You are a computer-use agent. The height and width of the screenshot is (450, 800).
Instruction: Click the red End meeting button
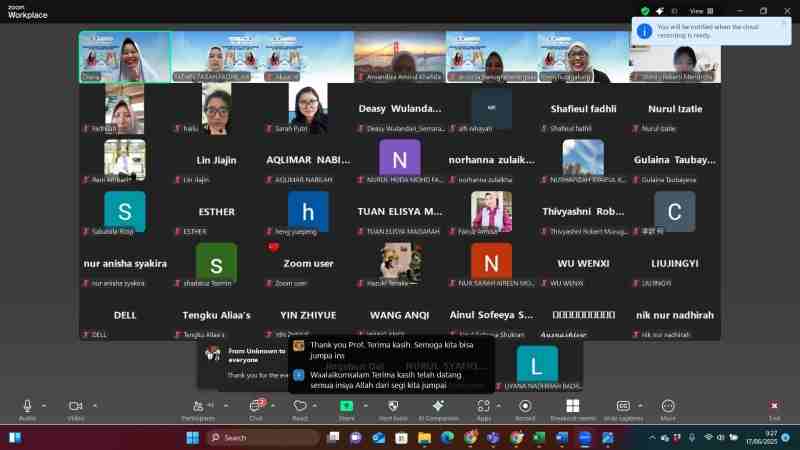click(774, 408)
